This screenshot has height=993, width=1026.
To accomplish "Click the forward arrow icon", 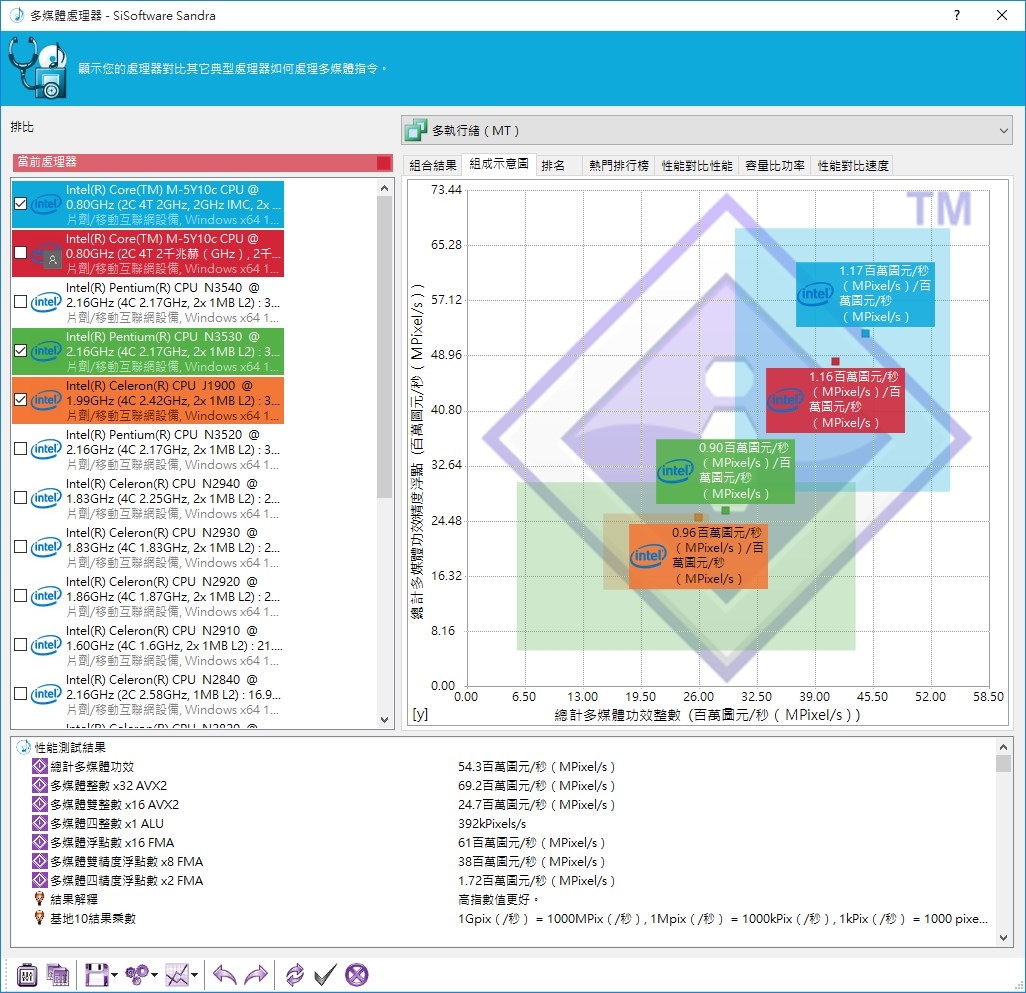I will [x=256, y=975].
